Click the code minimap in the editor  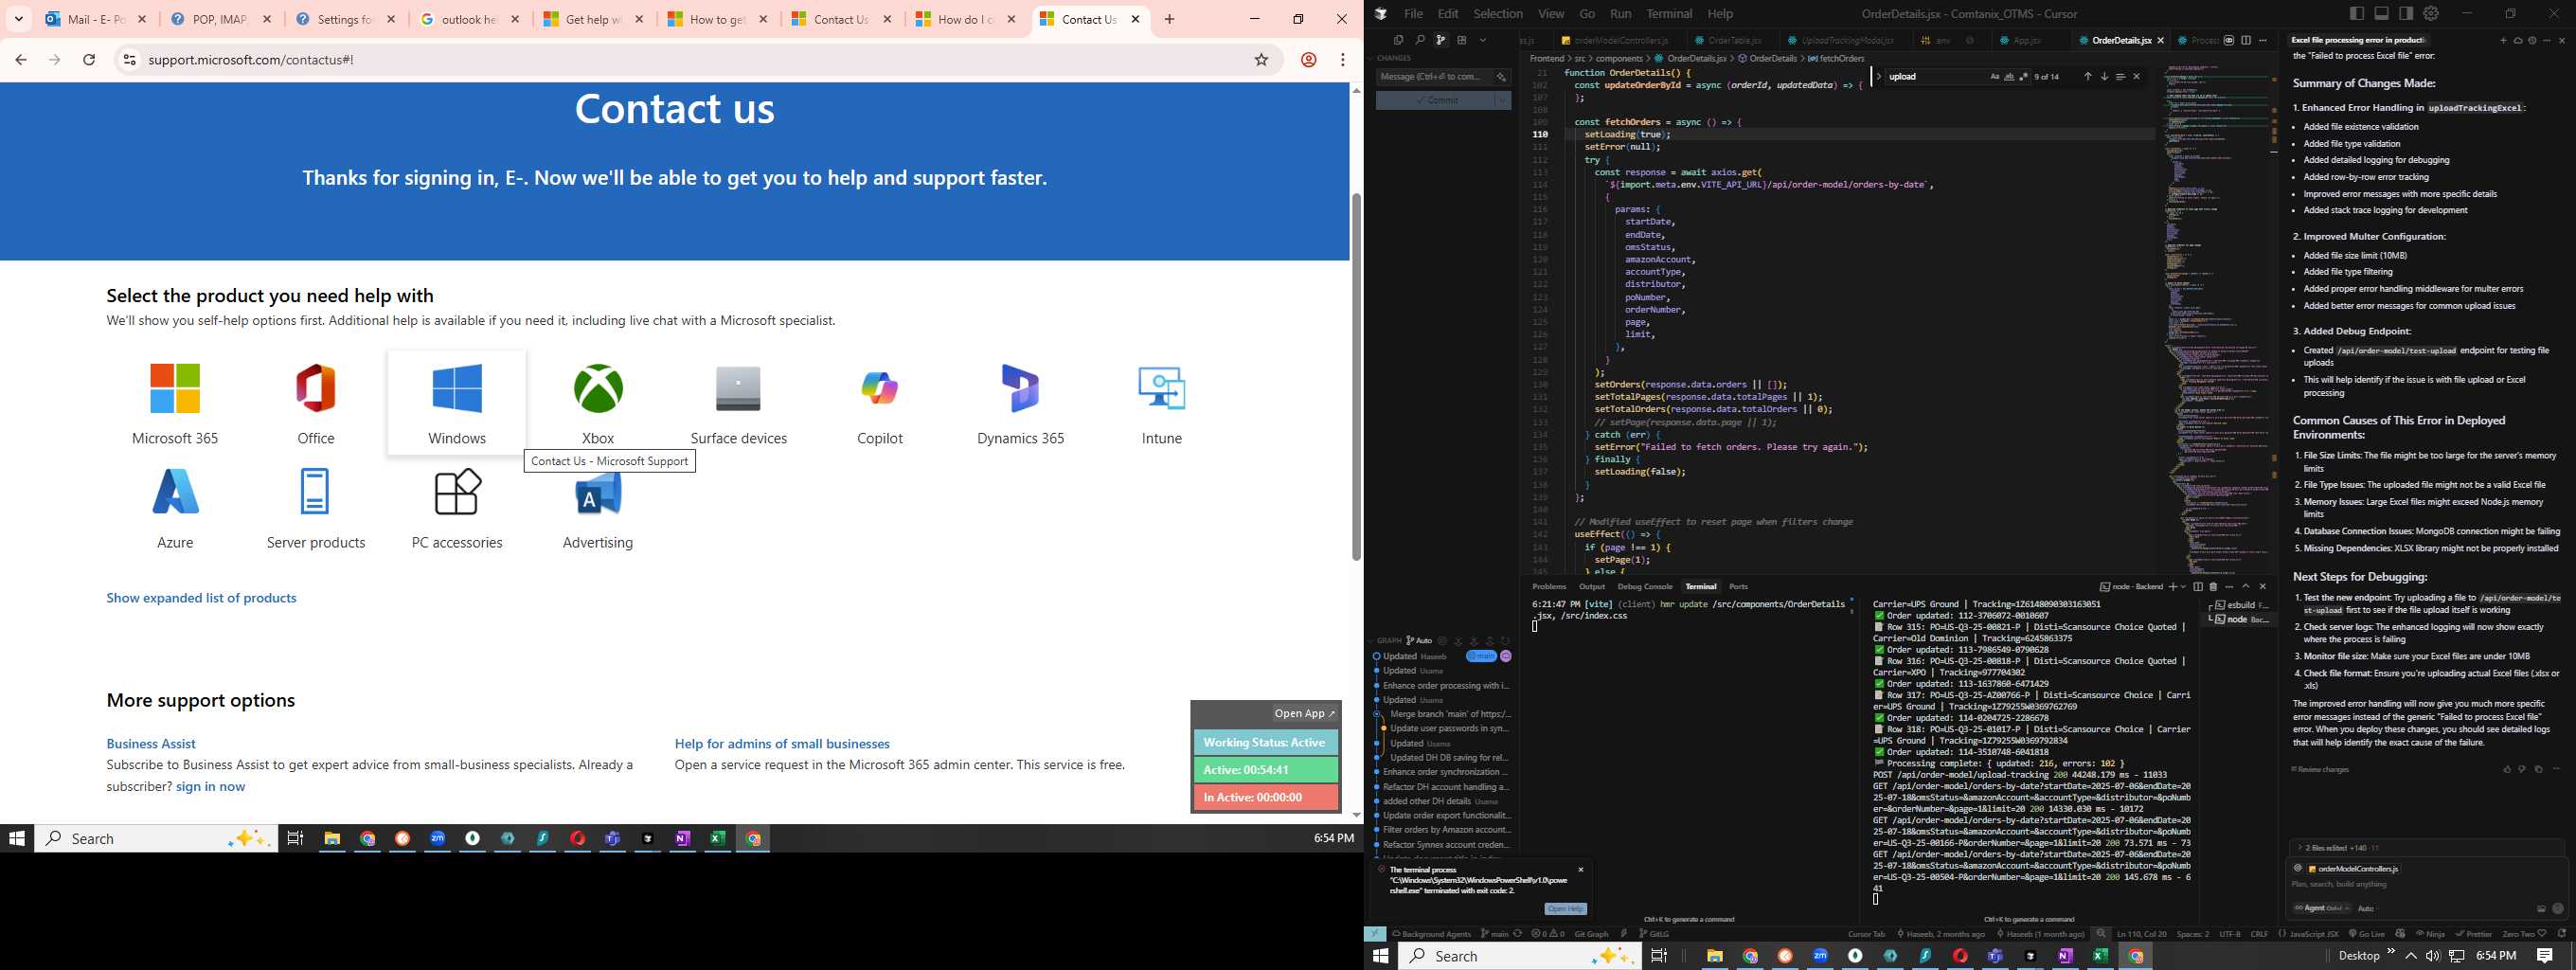(2218, 320)
